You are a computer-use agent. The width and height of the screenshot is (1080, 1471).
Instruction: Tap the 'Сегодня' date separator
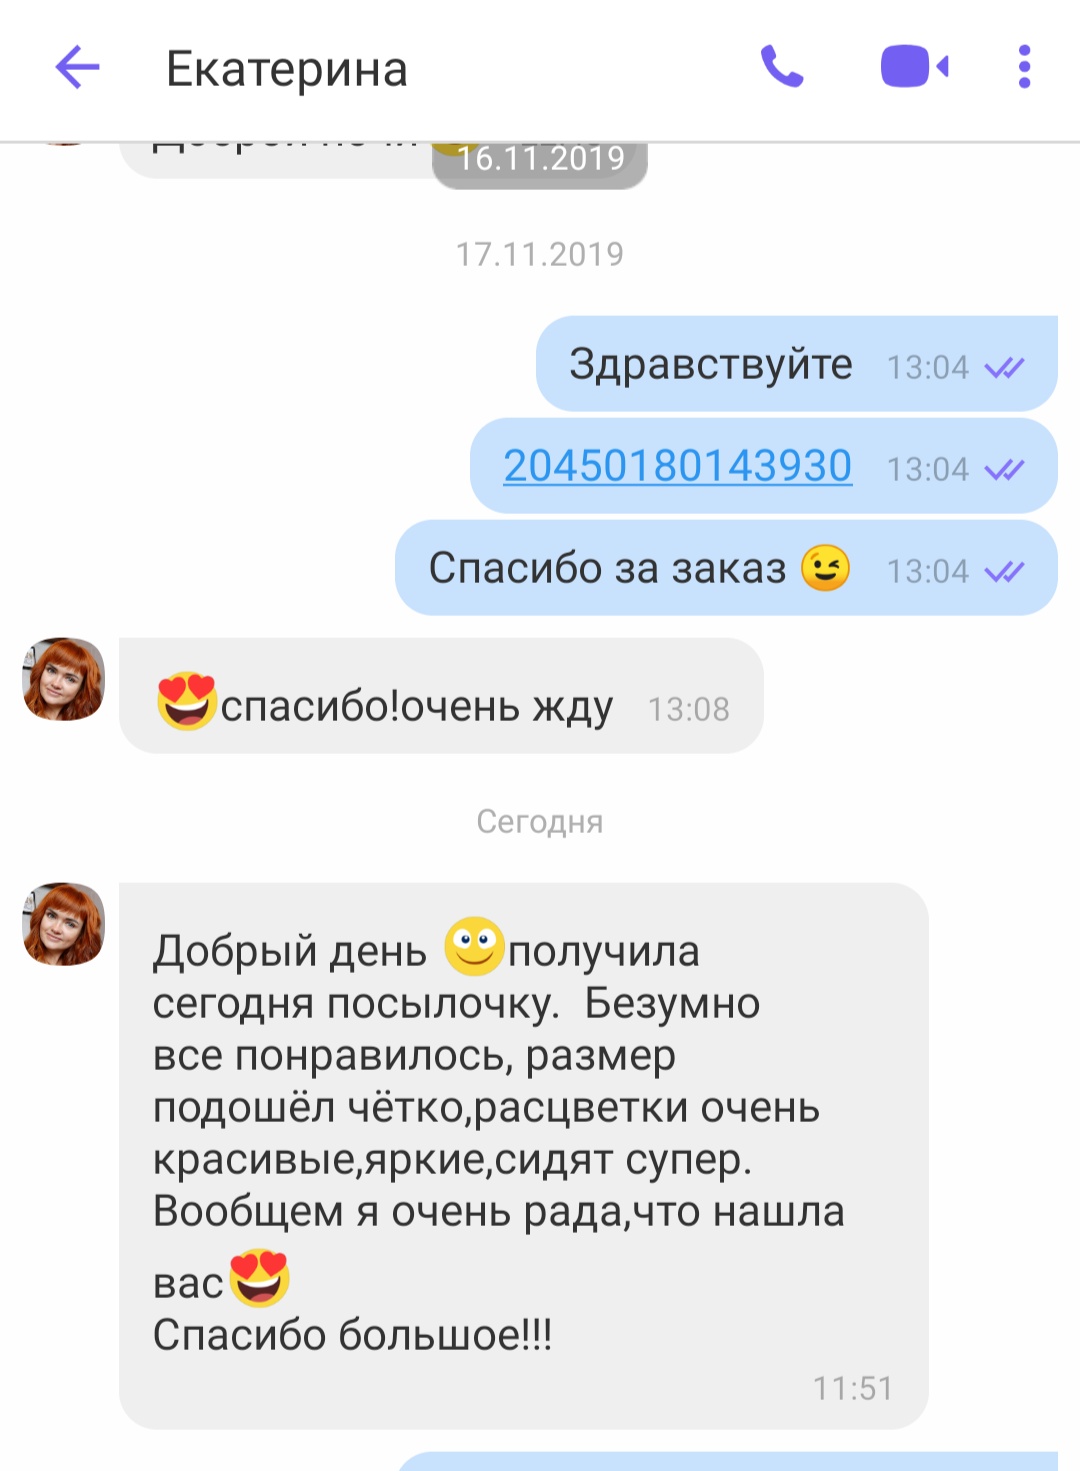[x=540, y=822]
